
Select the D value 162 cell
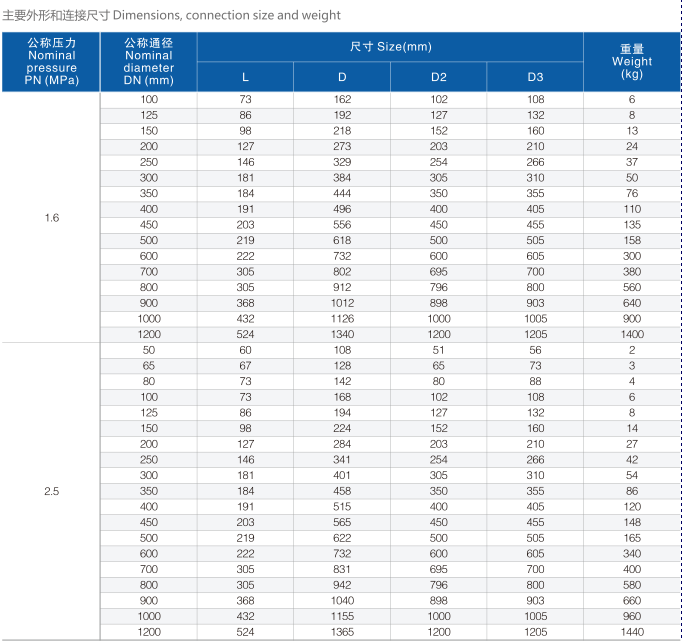(x=342, y=99)
